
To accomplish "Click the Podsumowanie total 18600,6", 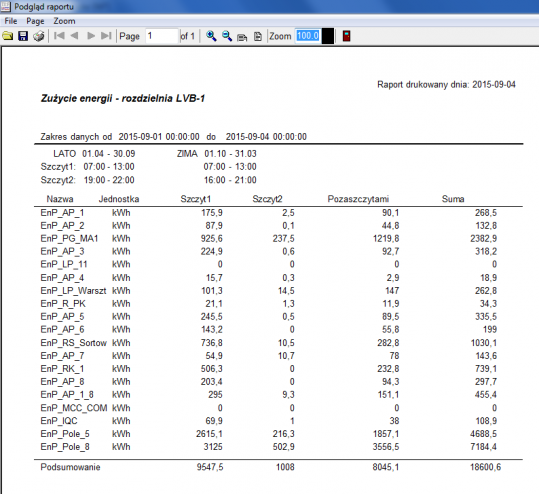I will click(485, 467).
